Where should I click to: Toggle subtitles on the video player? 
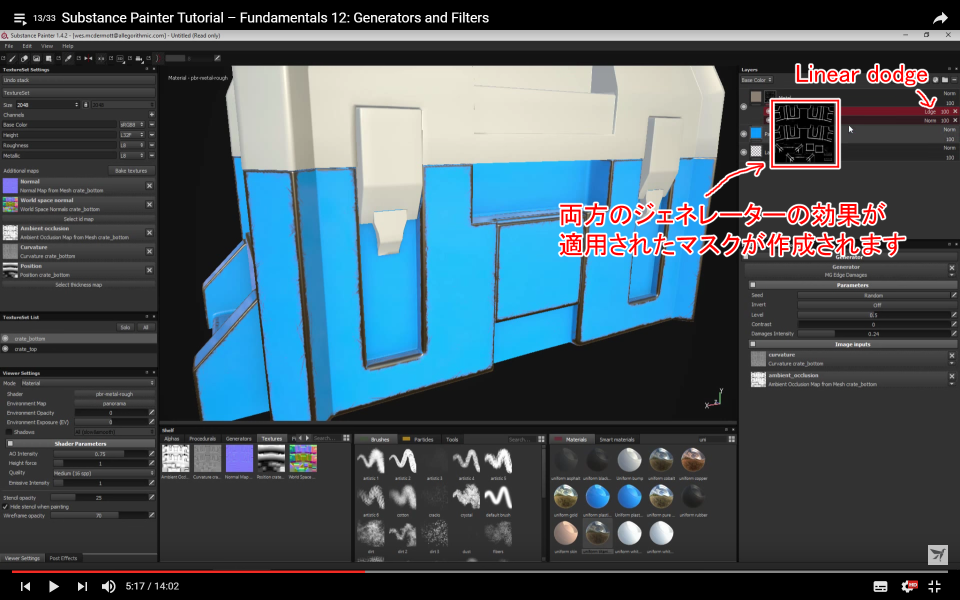(880, 587)
